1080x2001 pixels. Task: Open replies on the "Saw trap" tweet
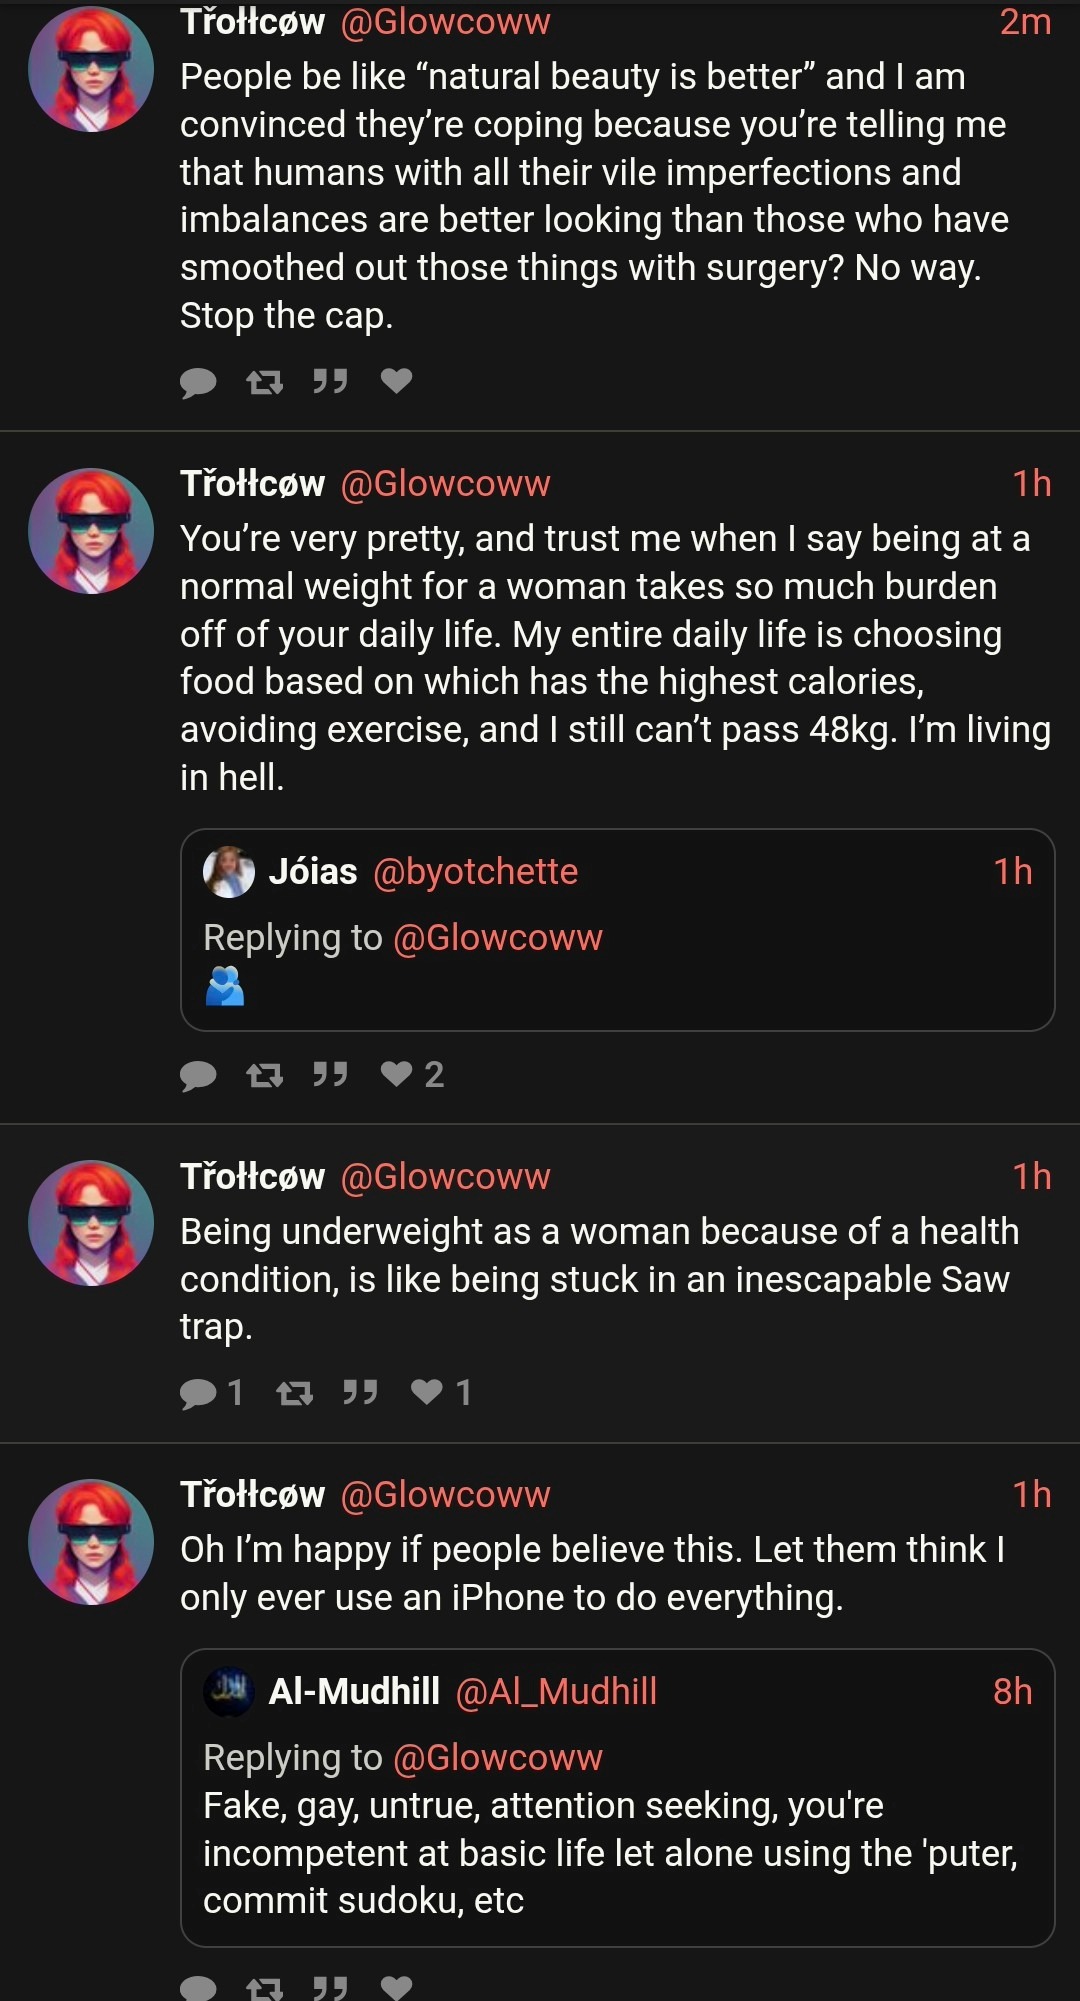click(x=198, y=1393)
